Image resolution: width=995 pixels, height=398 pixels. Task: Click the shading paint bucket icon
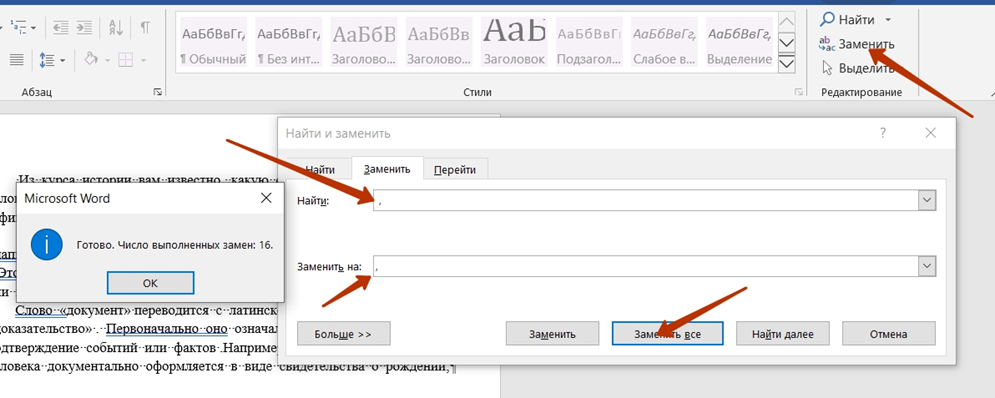pos(91,60)
